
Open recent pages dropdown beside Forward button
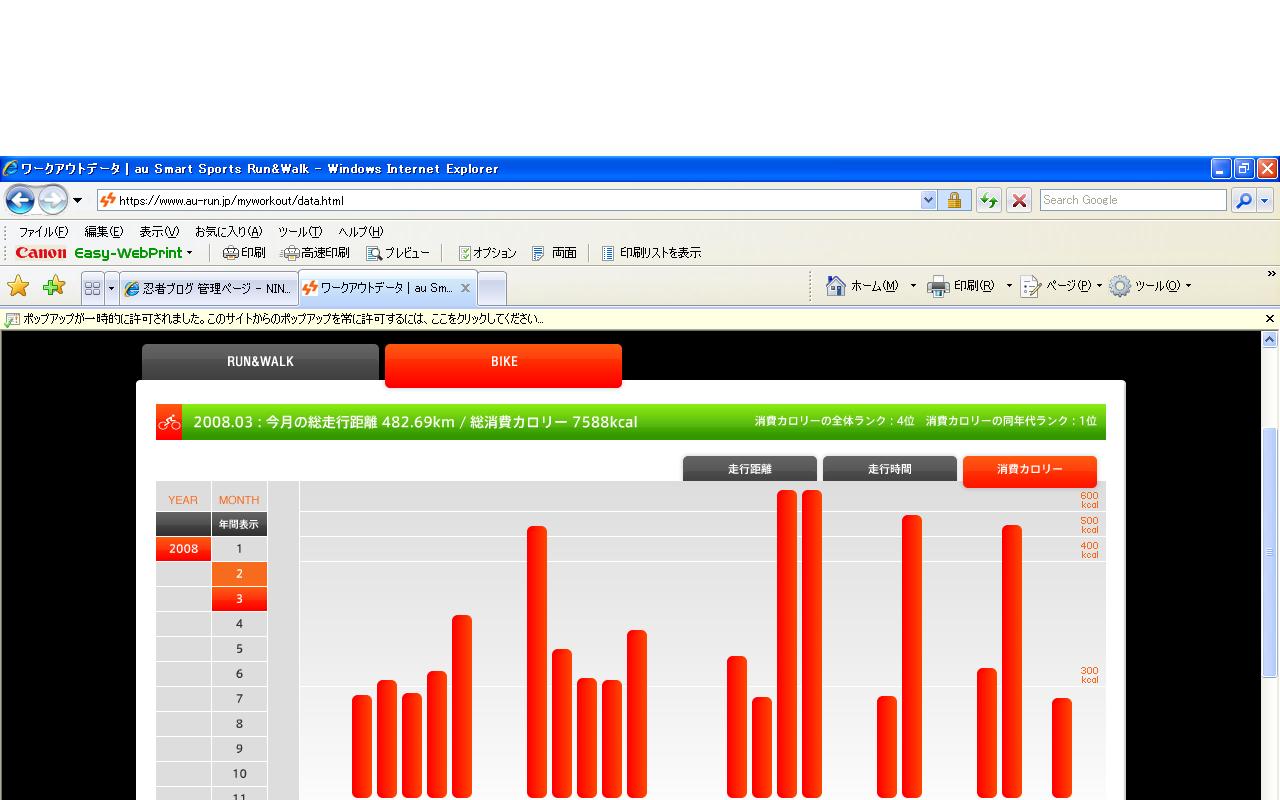point(78,200)
